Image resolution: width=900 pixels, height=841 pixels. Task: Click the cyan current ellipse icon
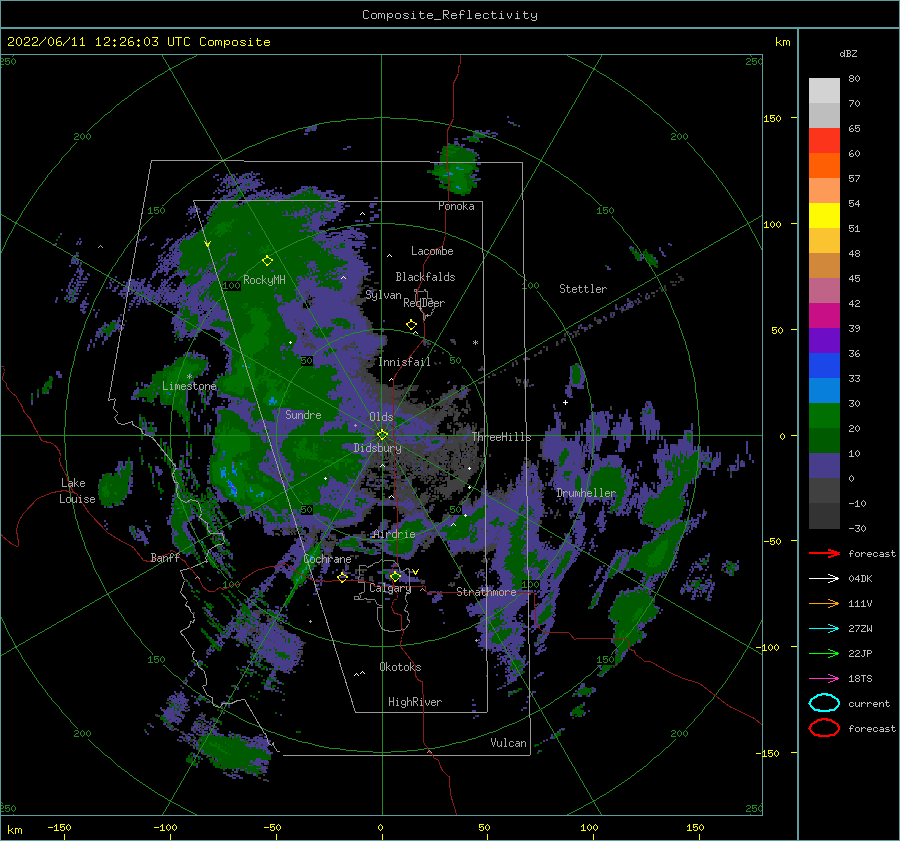click(x=824, y=703)
